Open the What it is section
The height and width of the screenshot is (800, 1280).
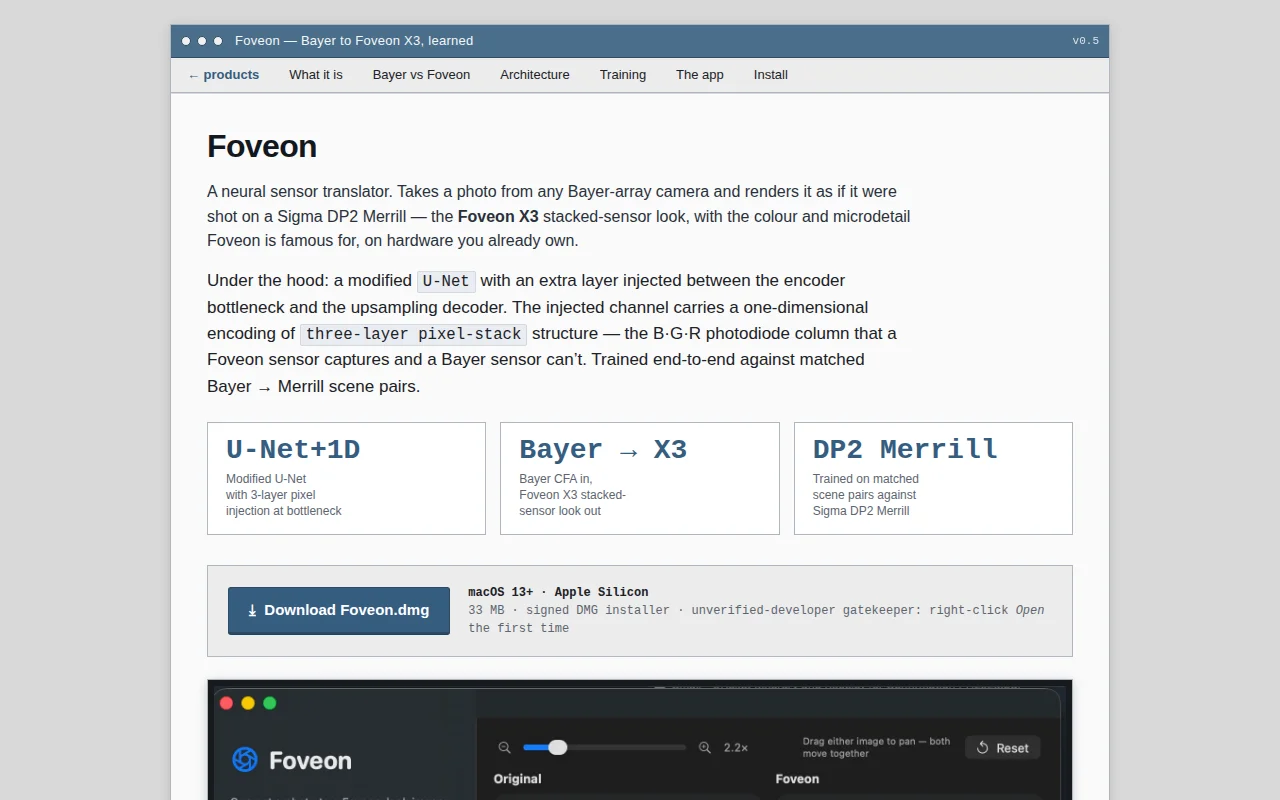(316, 75)
